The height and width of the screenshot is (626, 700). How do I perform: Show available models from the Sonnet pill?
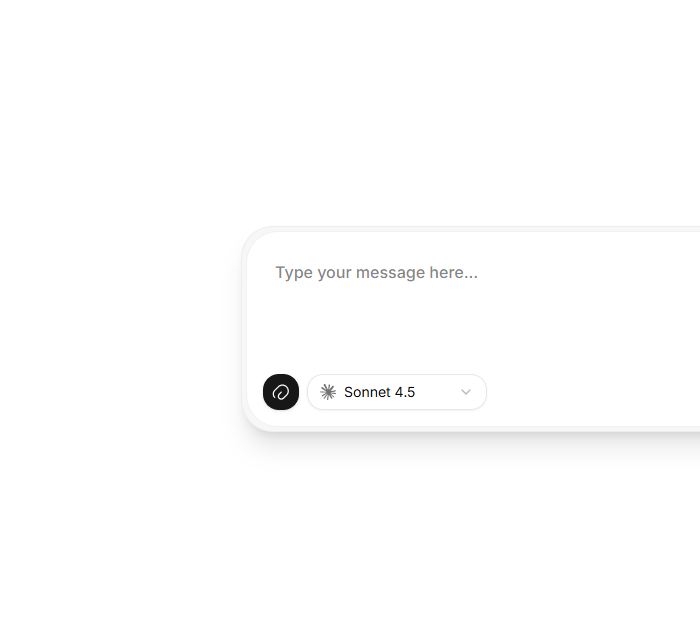coord(397,392)
